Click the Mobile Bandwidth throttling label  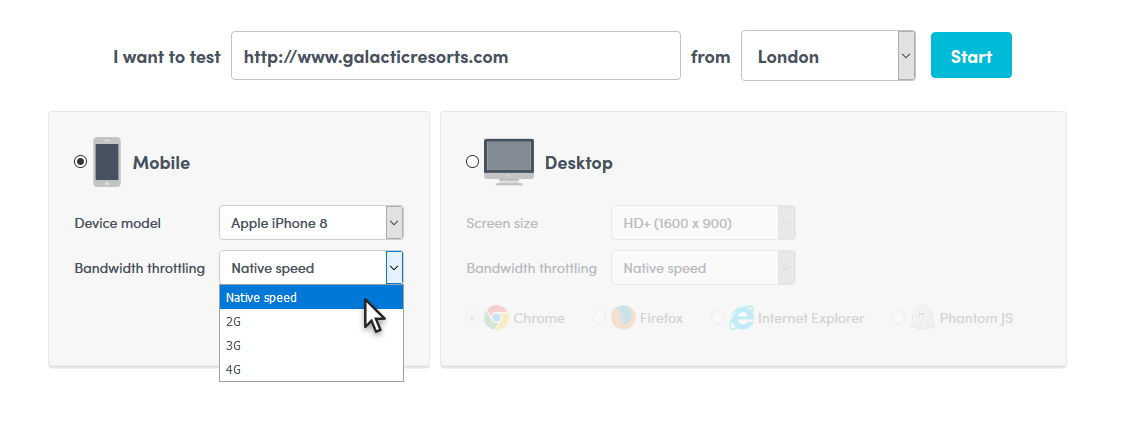[139, 268]
